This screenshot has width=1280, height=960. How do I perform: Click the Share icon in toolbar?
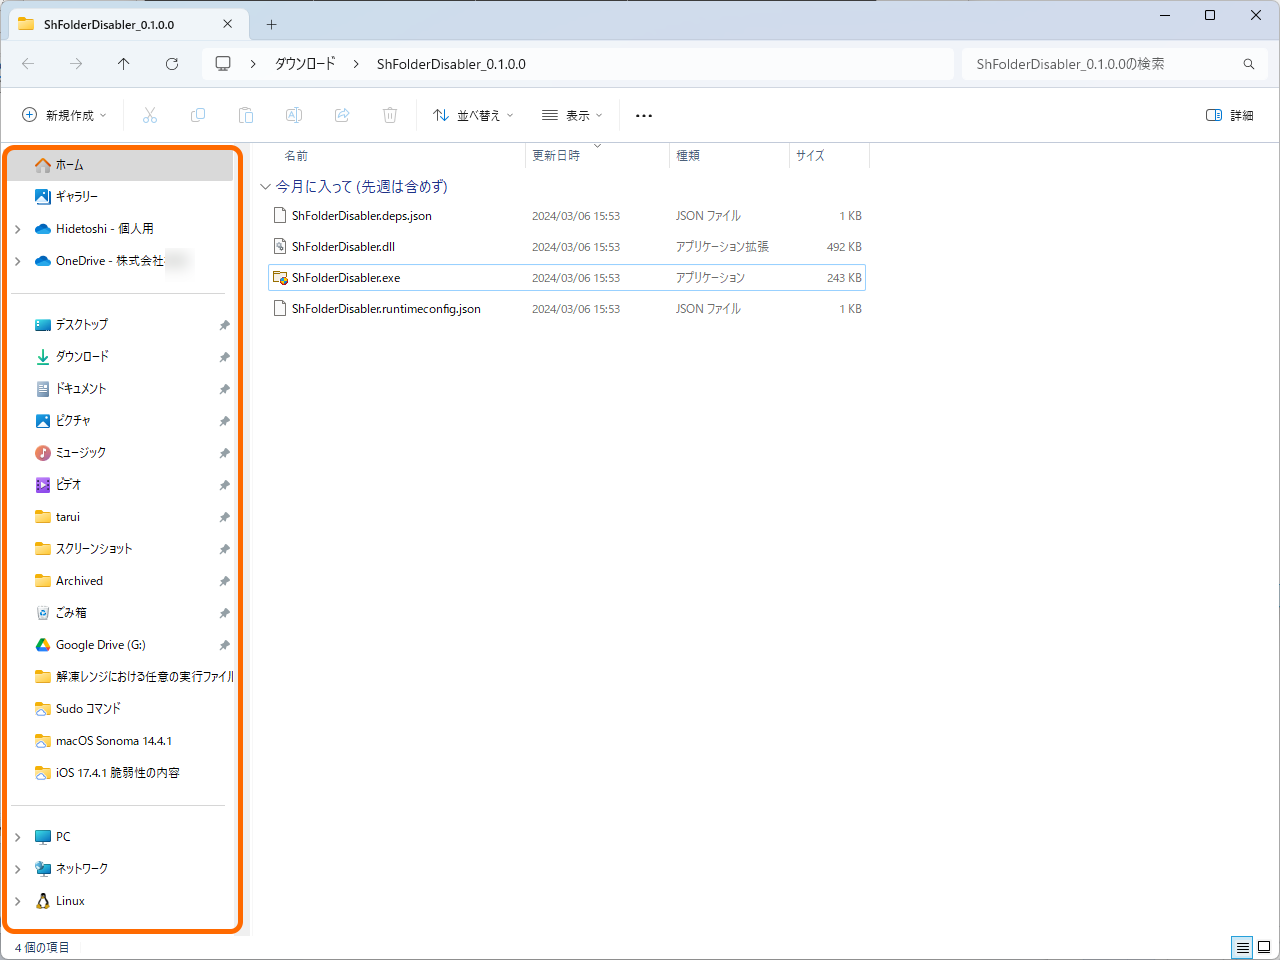pyautogui.click(x=342, y=116)
